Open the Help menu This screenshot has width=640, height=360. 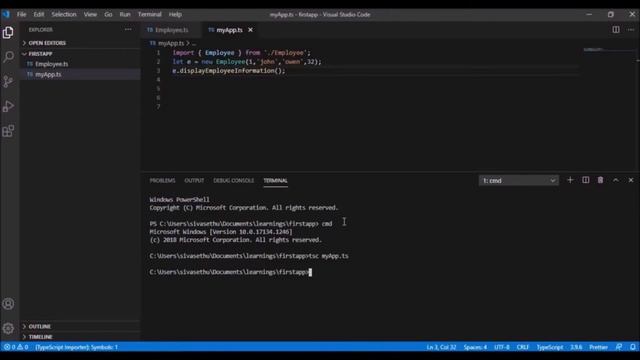click(x=175, y=14)
